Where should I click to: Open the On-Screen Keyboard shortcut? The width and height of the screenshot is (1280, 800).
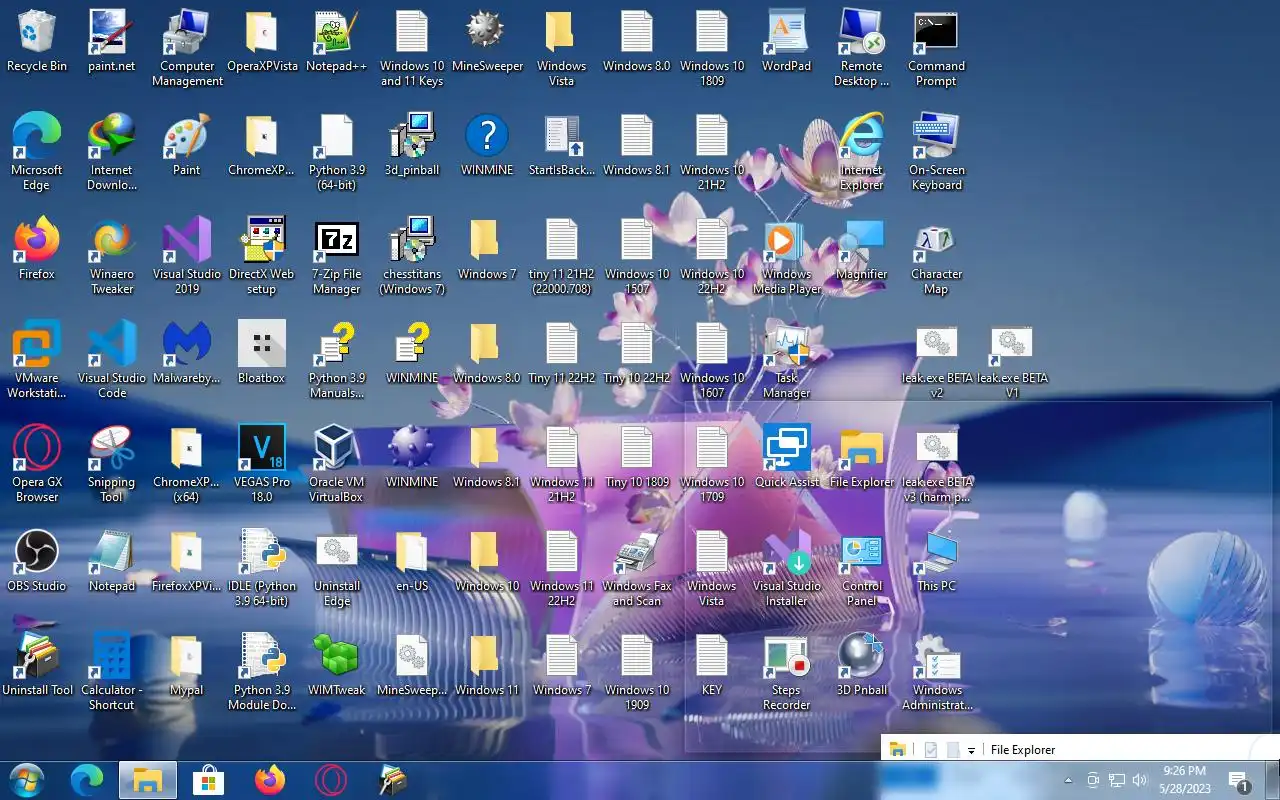[x=937, y=152]
